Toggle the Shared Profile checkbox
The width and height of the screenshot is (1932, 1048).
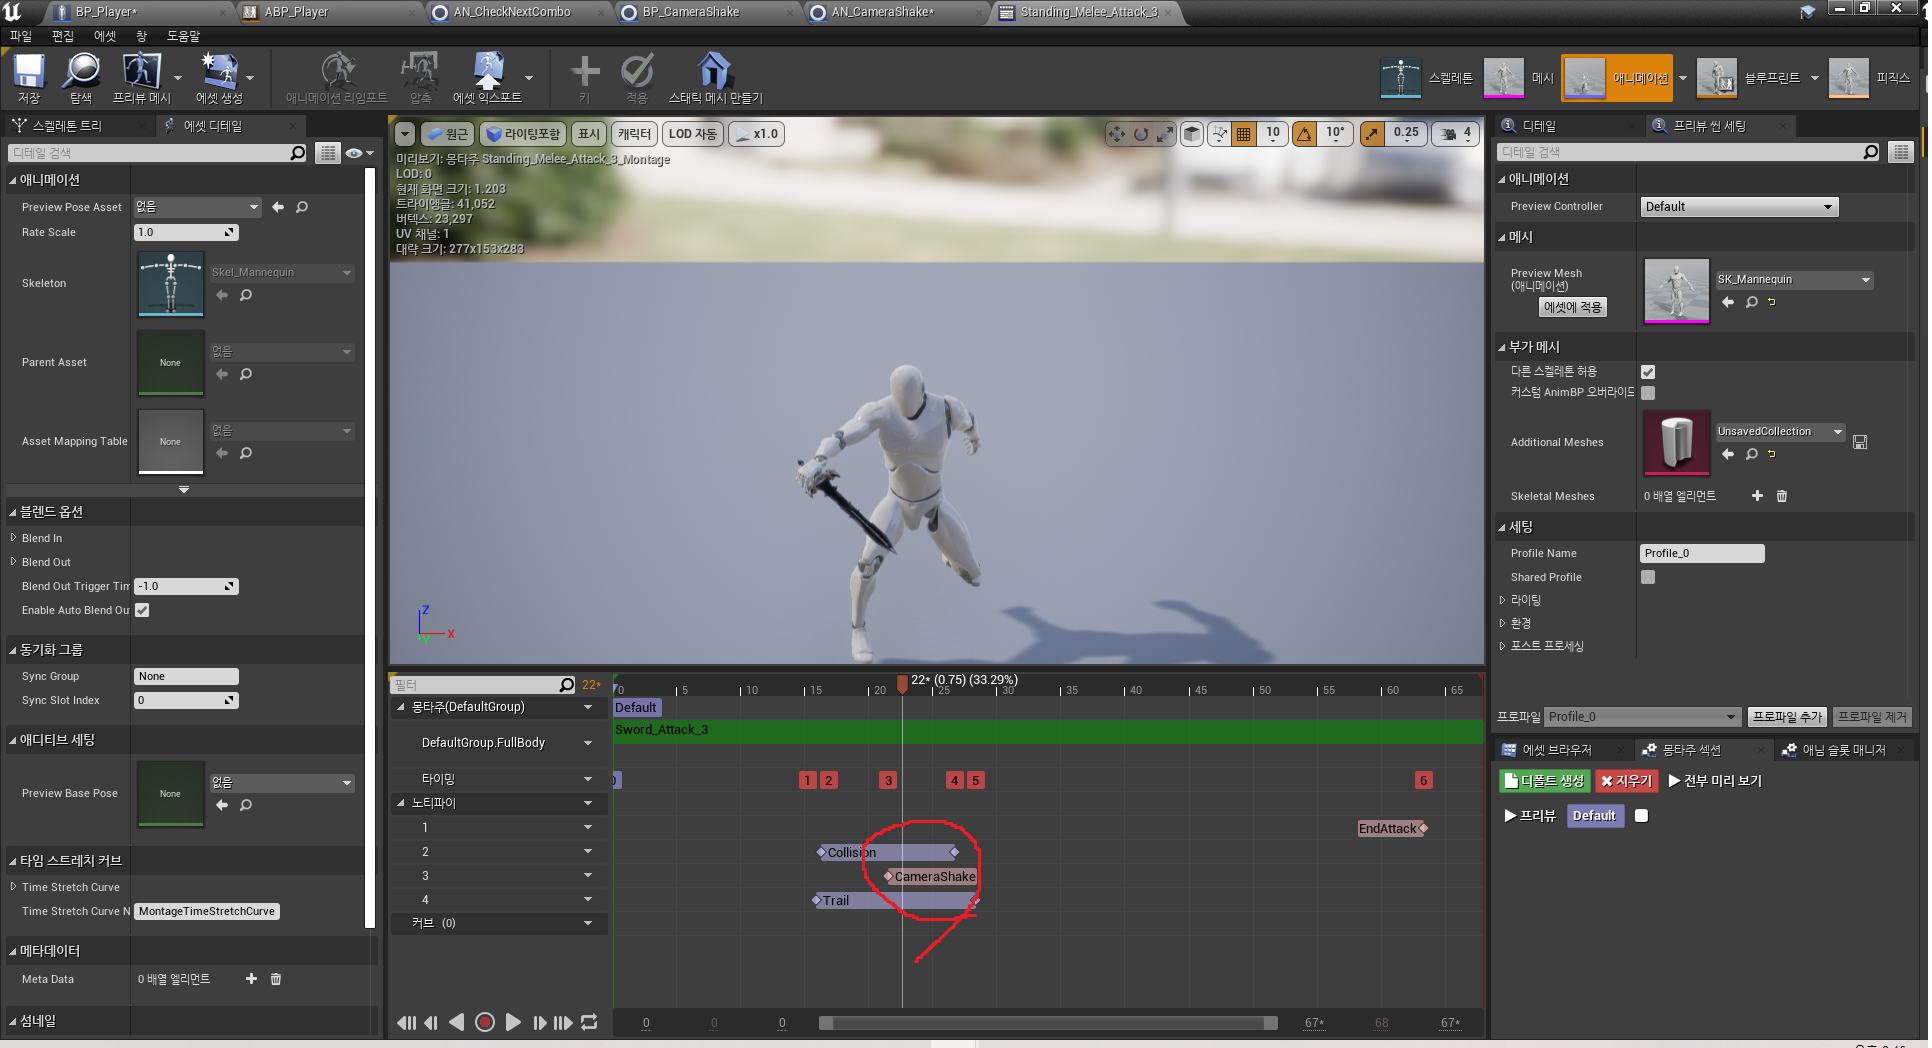pyautogui.click(x=1648, y=577)
